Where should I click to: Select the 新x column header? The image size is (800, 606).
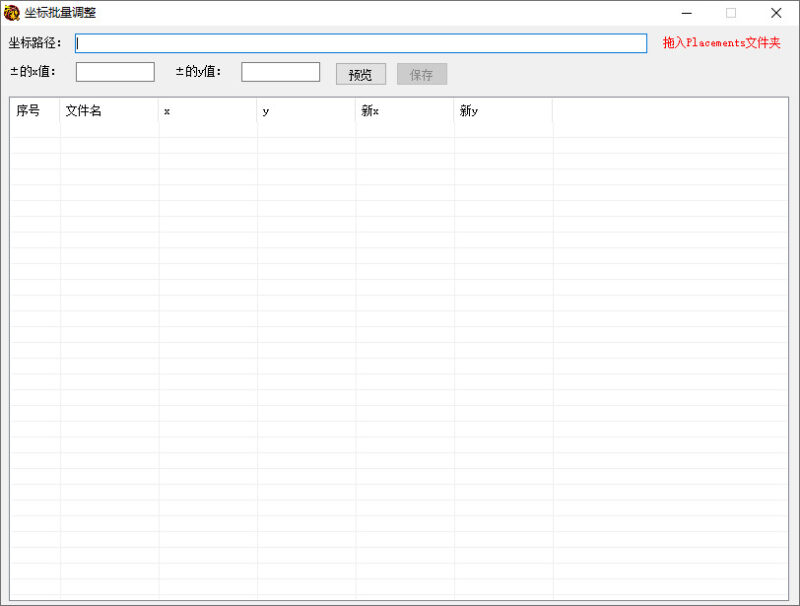coord(404,111)
